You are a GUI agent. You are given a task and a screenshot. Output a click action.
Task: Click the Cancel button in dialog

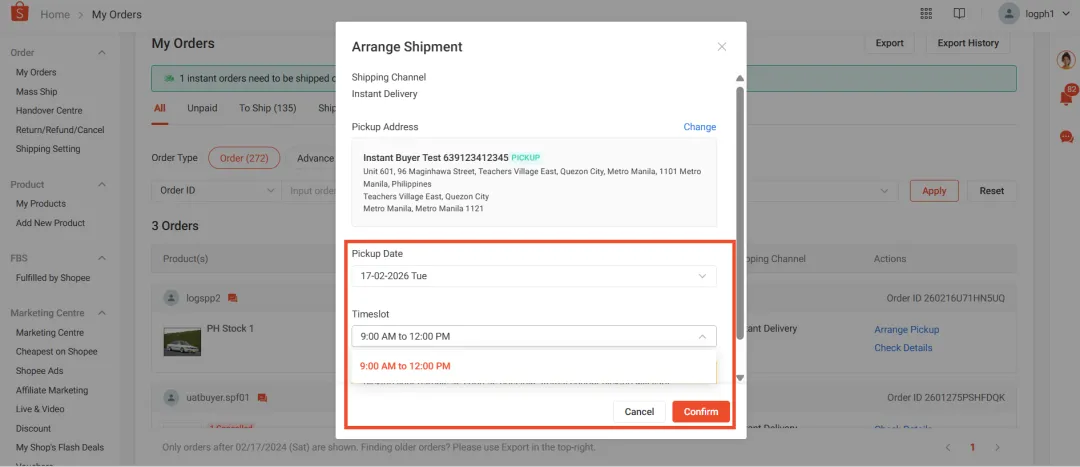click(639, 412)
